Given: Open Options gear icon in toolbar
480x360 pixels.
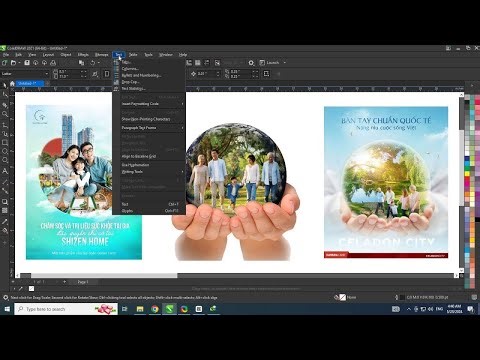Looking at the screenshot, I should coord(251,63).
